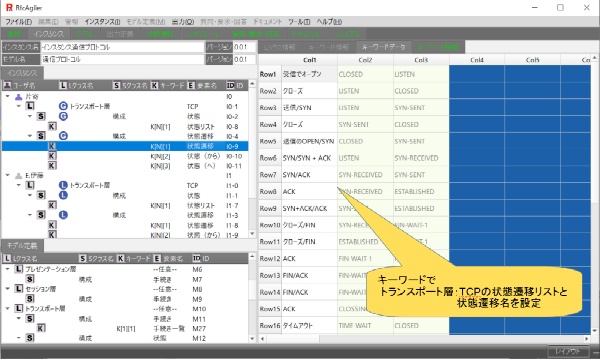Click the instance name input field
Viewport: 600px width, 360px height.
click(x=122, y=47)
